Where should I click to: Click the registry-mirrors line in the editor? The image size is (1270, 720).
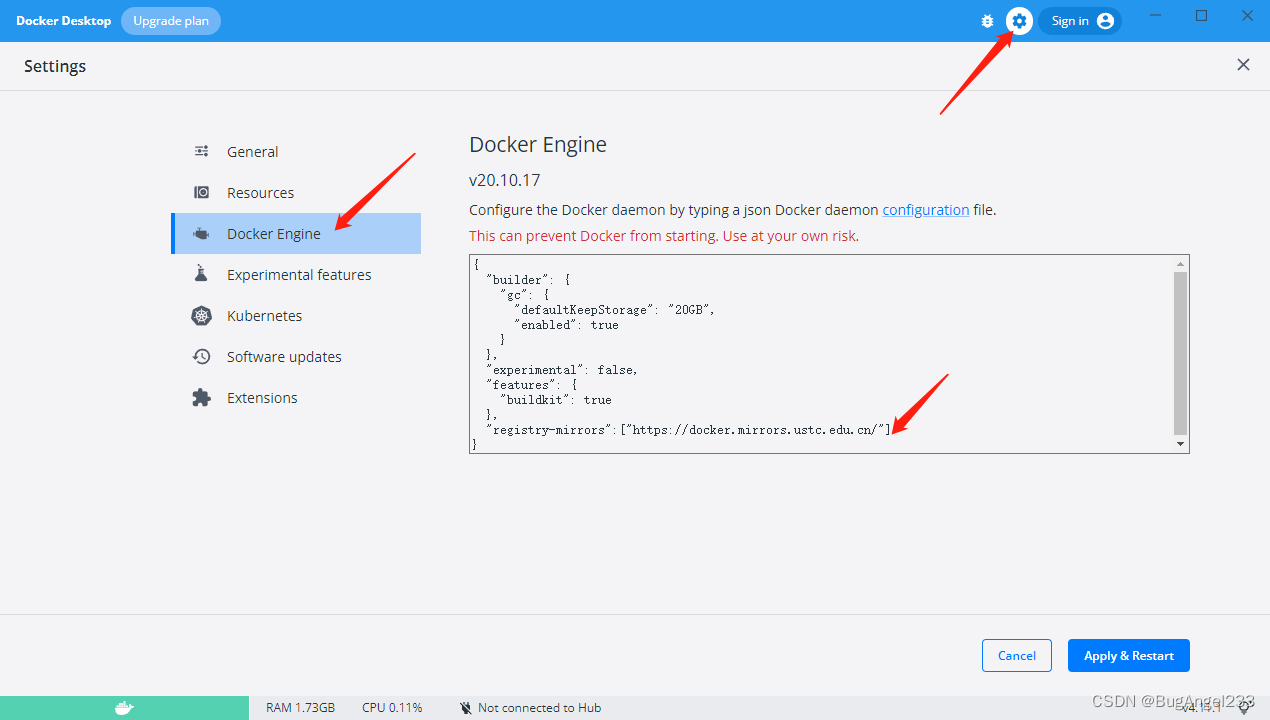(688, 430)
